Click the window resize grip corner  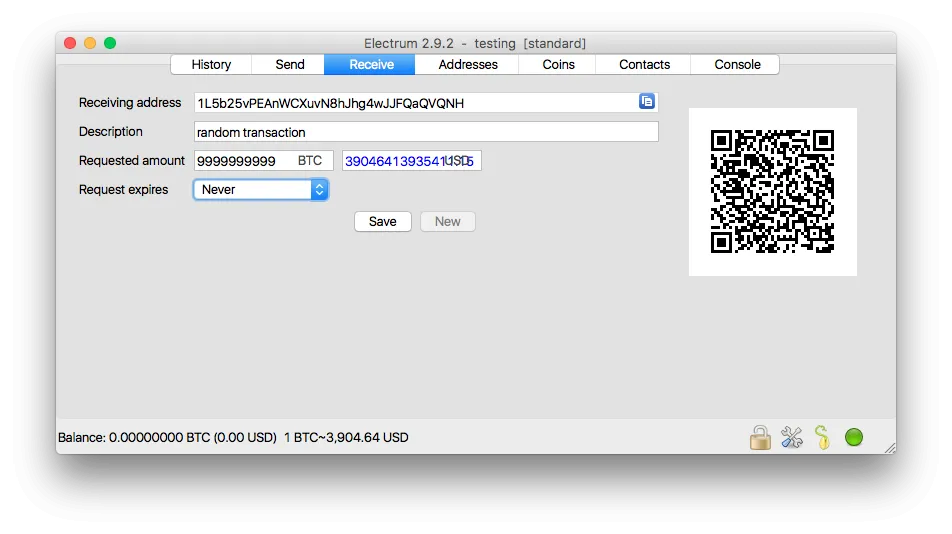pos(889,448)
